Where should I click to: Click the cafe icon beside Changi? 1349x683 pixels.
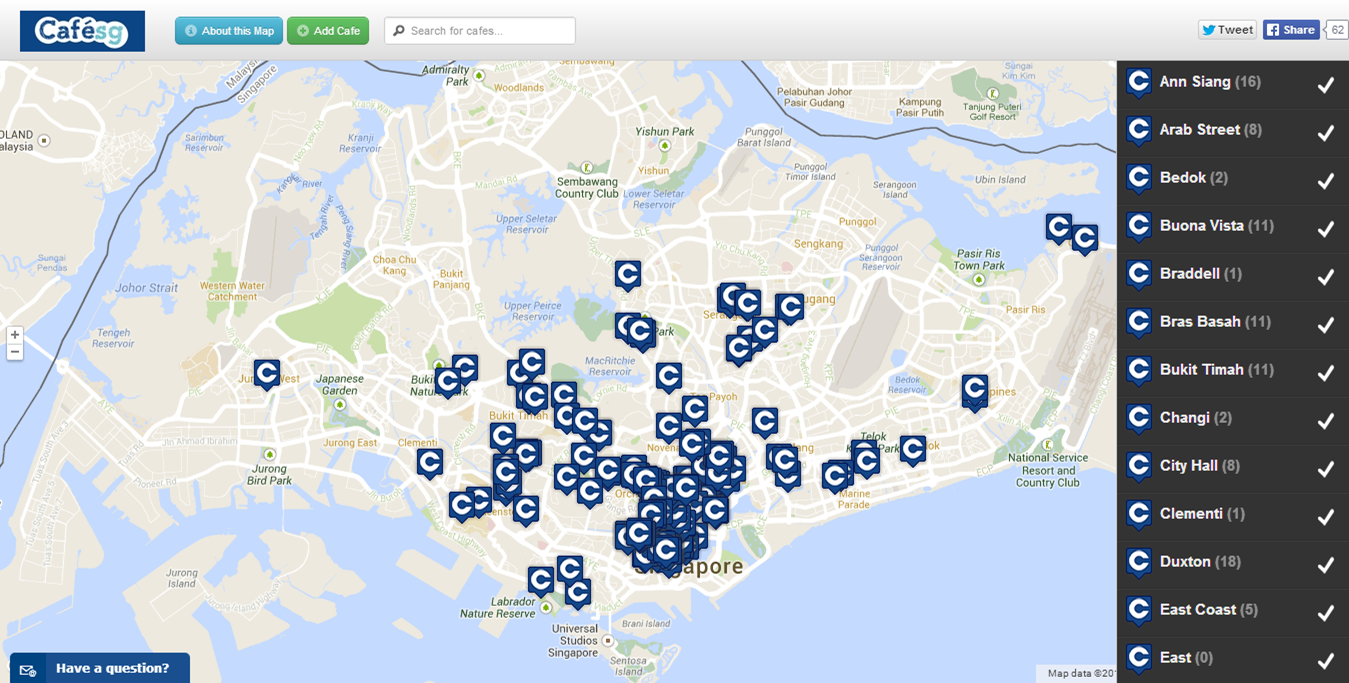tap(1138, 419)
